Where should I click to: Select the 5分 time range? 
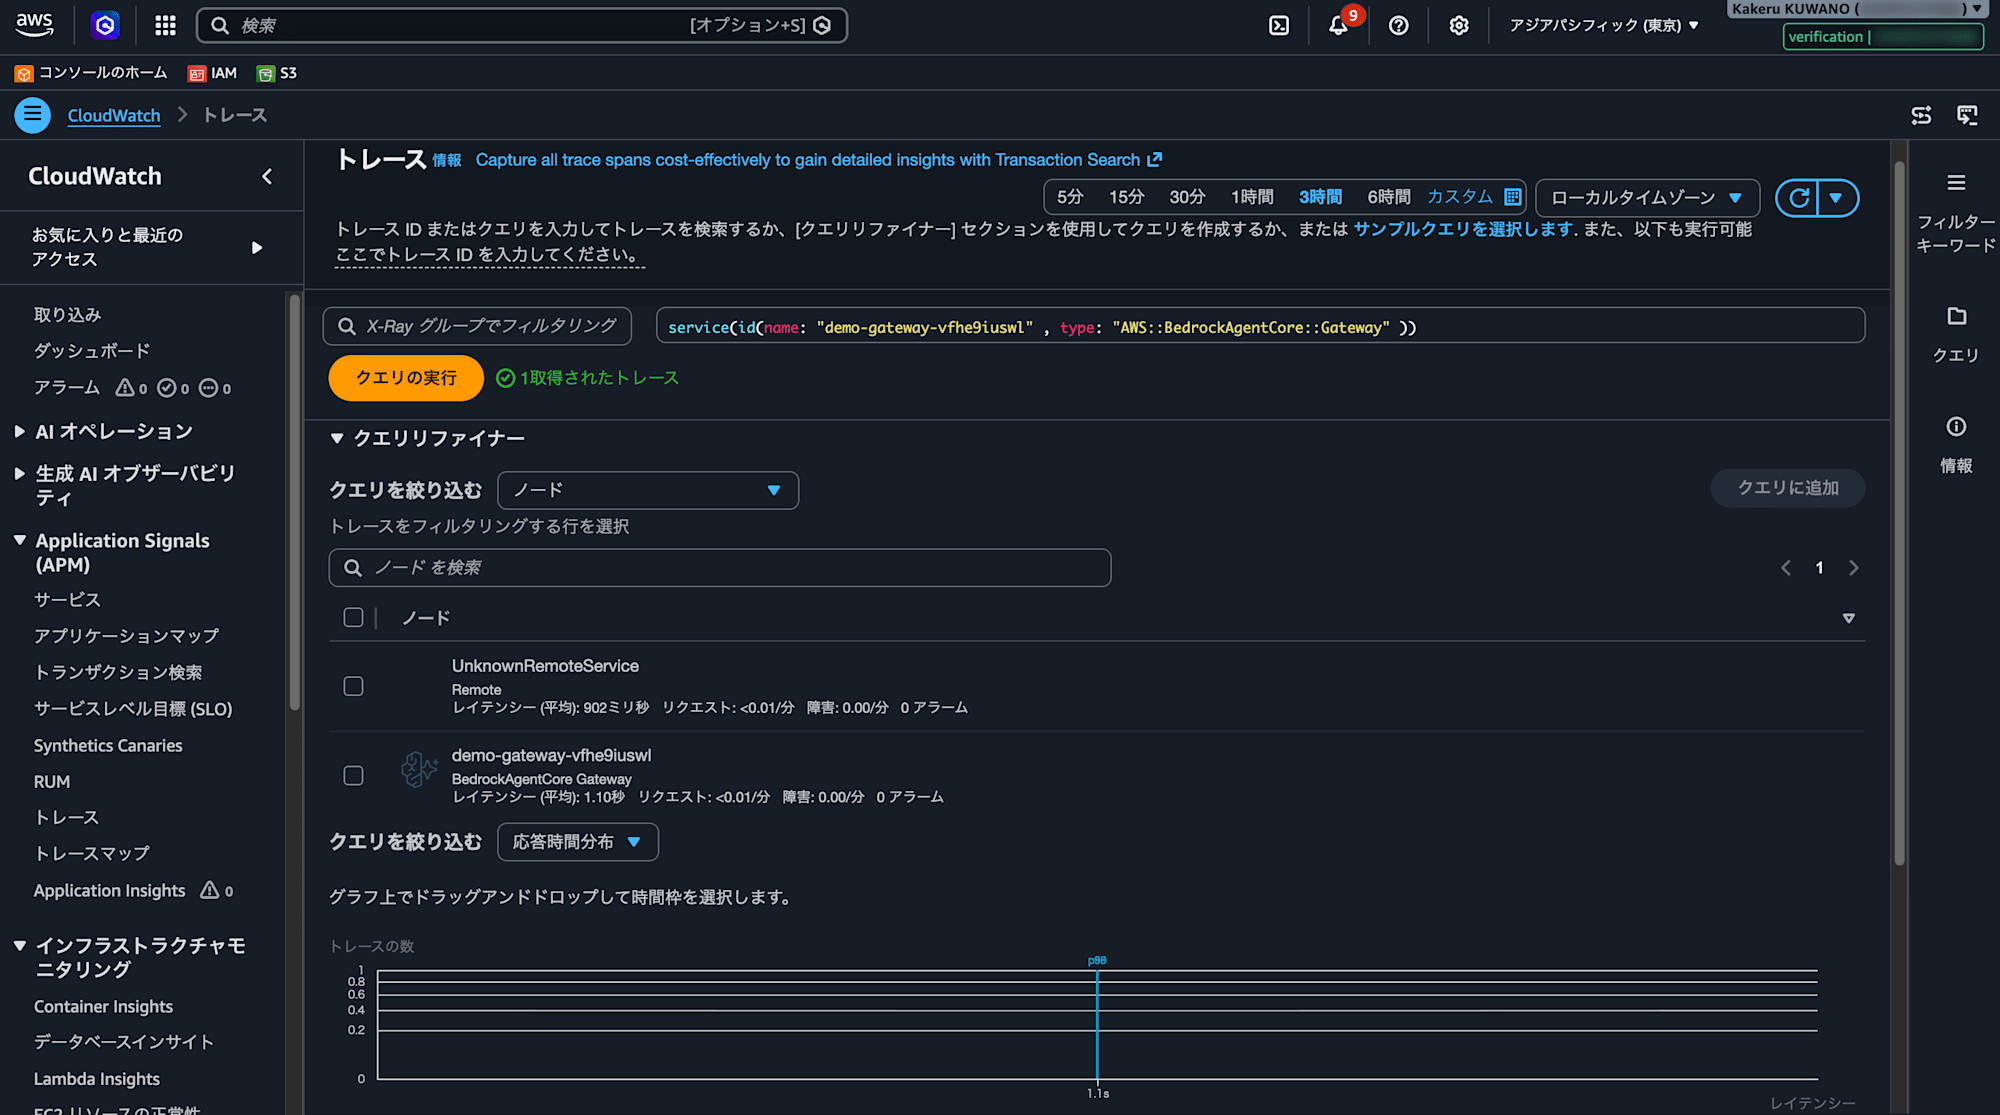[1070, 197]
